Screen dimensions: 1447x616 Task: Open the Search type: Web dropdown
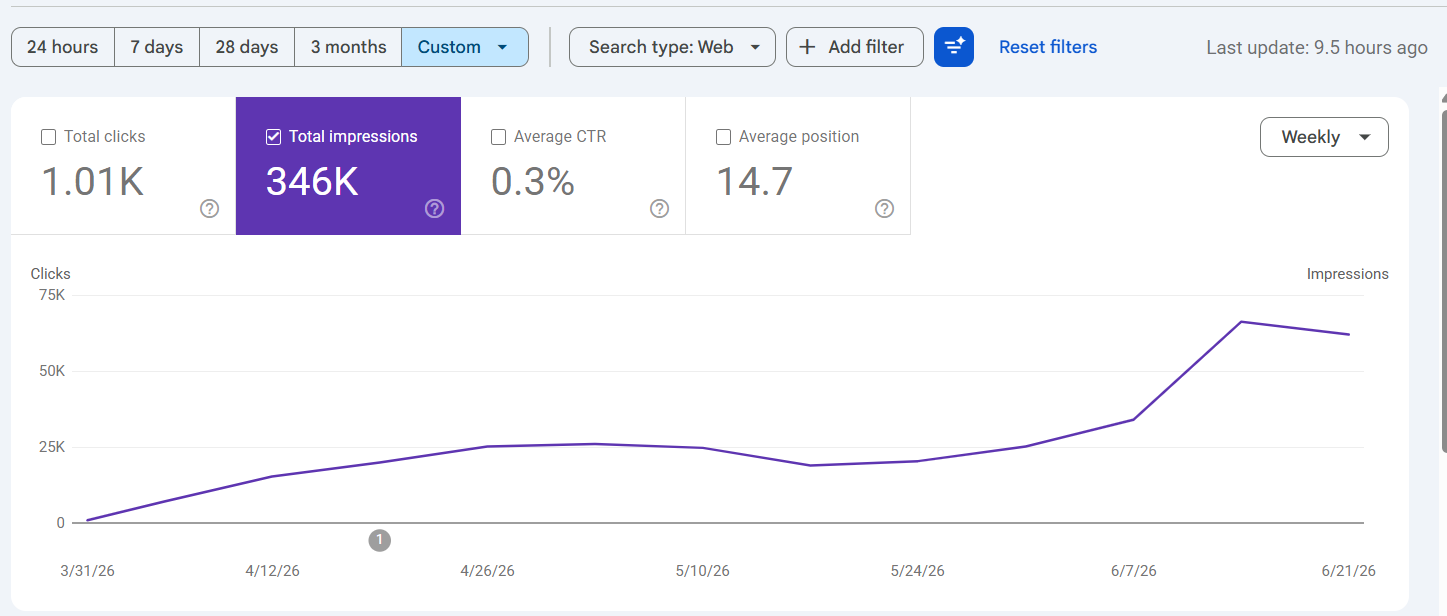[672, 47]
